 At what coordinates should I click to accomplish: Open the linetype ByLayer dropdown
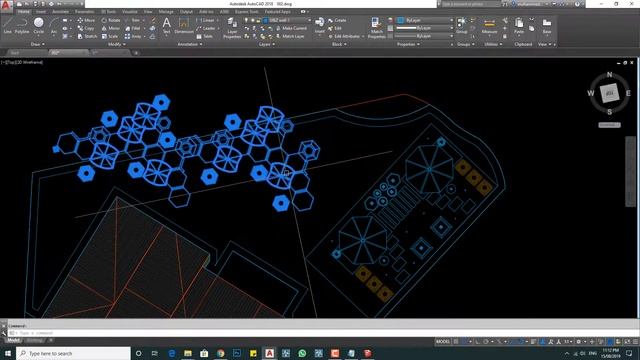tap(425, 36)
